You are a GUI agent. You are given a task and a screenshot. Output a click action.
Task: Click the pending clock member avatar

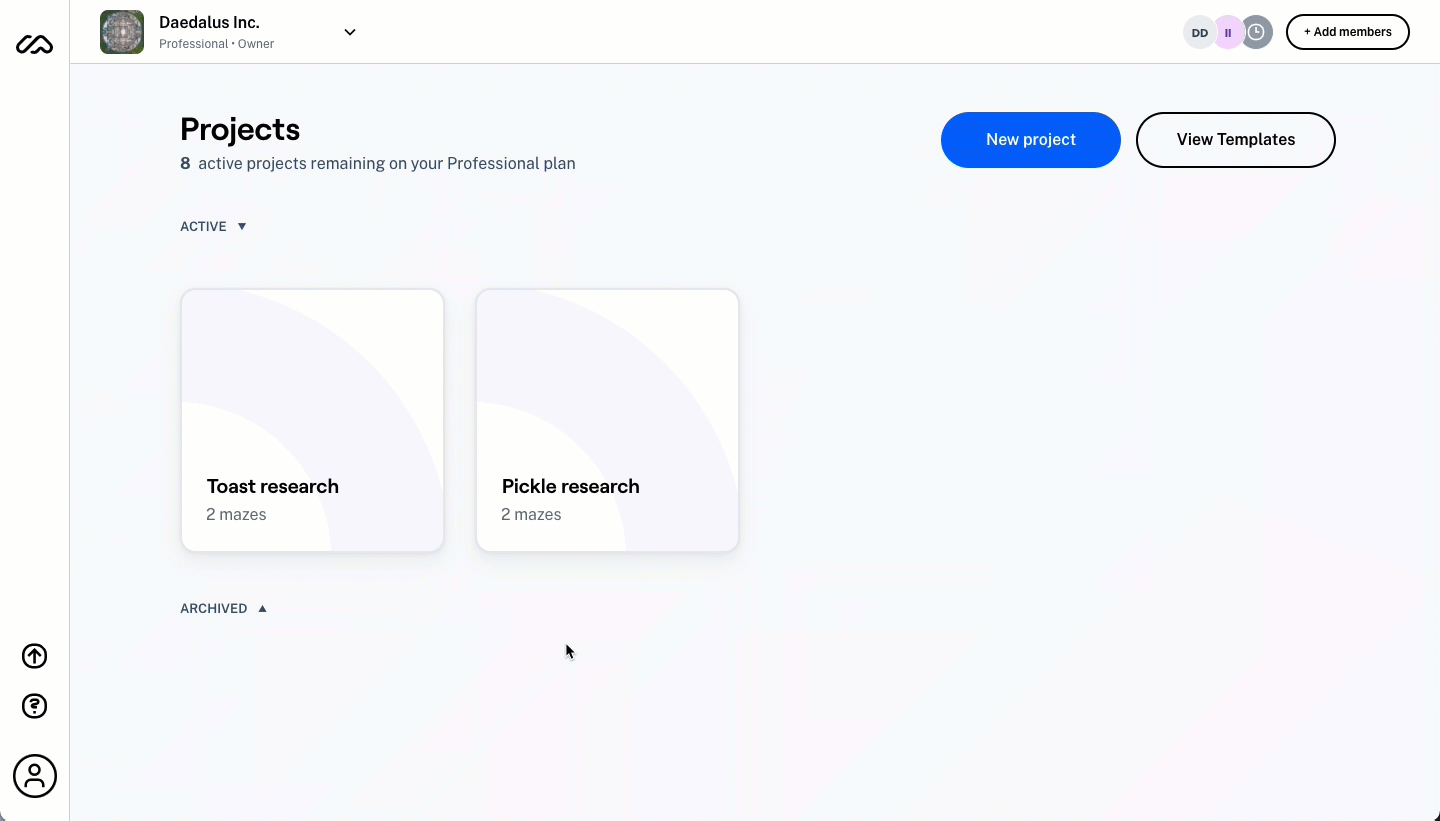[x=1257, y=32]
